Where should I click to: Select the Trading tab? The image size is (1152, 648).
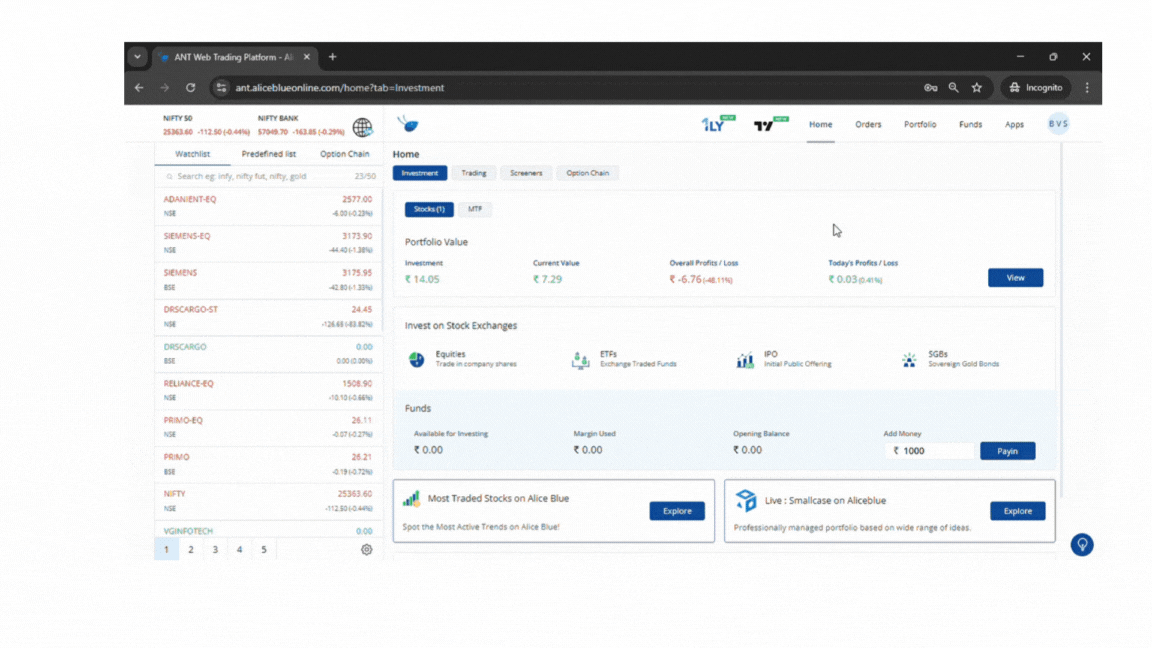click(x=474, y=173)
